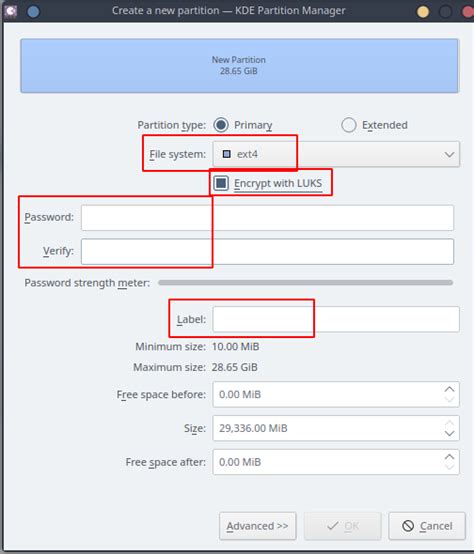Image resolution: width=474 pixels, height=554 pixels.
Task: Increase Free space after with up arrow
Action: pyautogui.click(x=449, y=457)
